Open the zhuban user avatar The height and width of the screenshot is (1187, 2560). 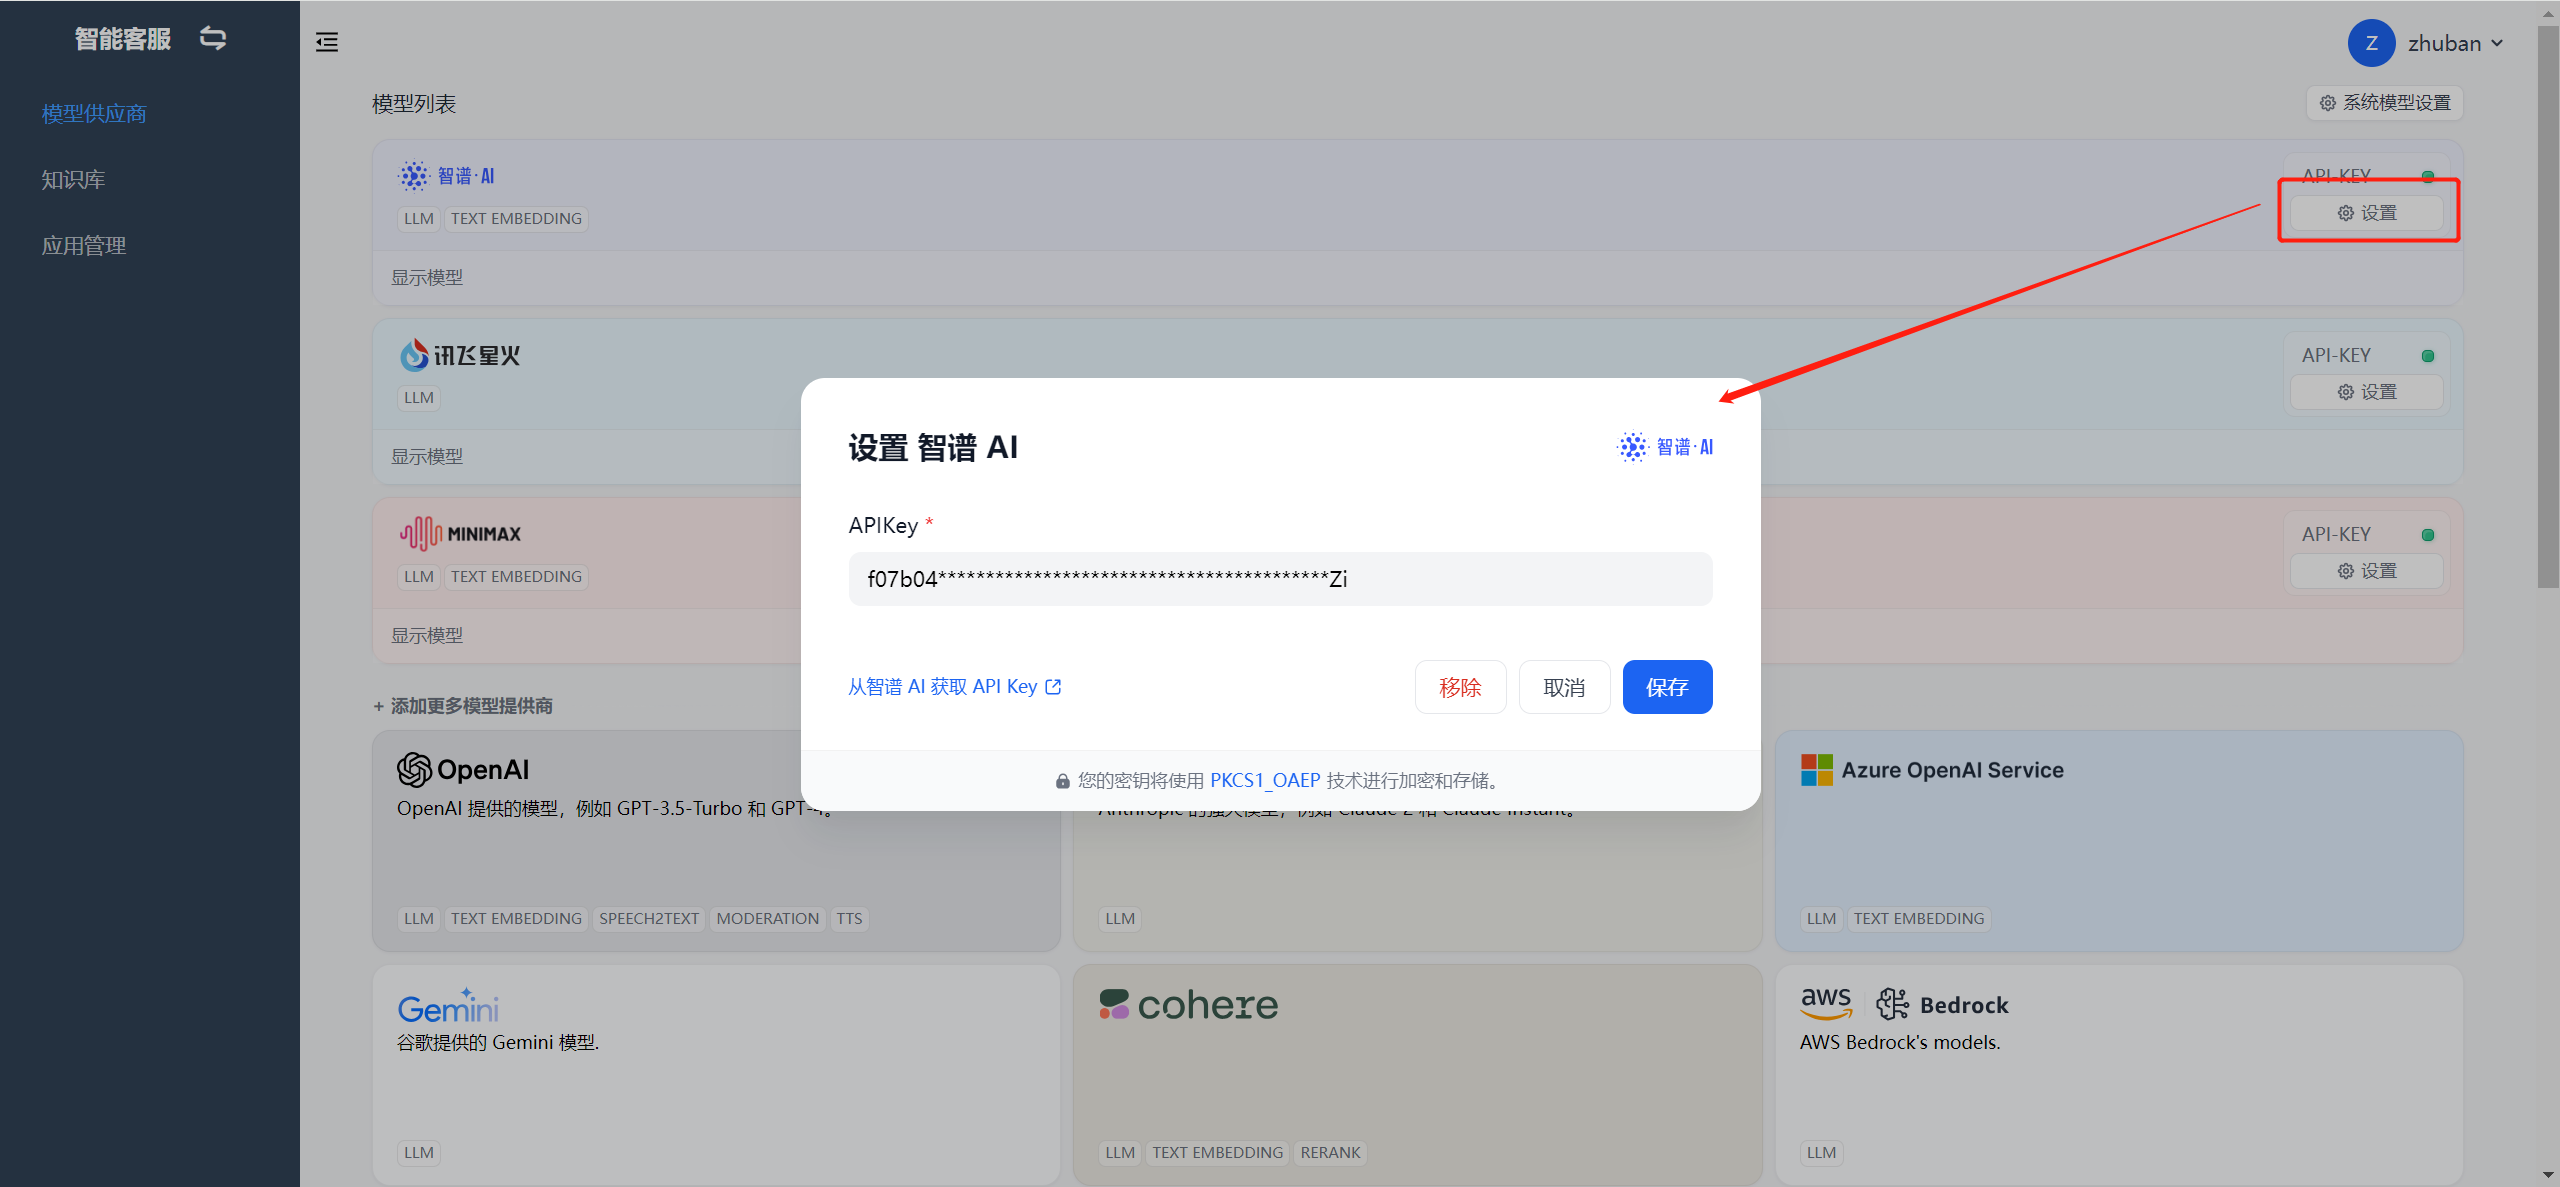2371,43
